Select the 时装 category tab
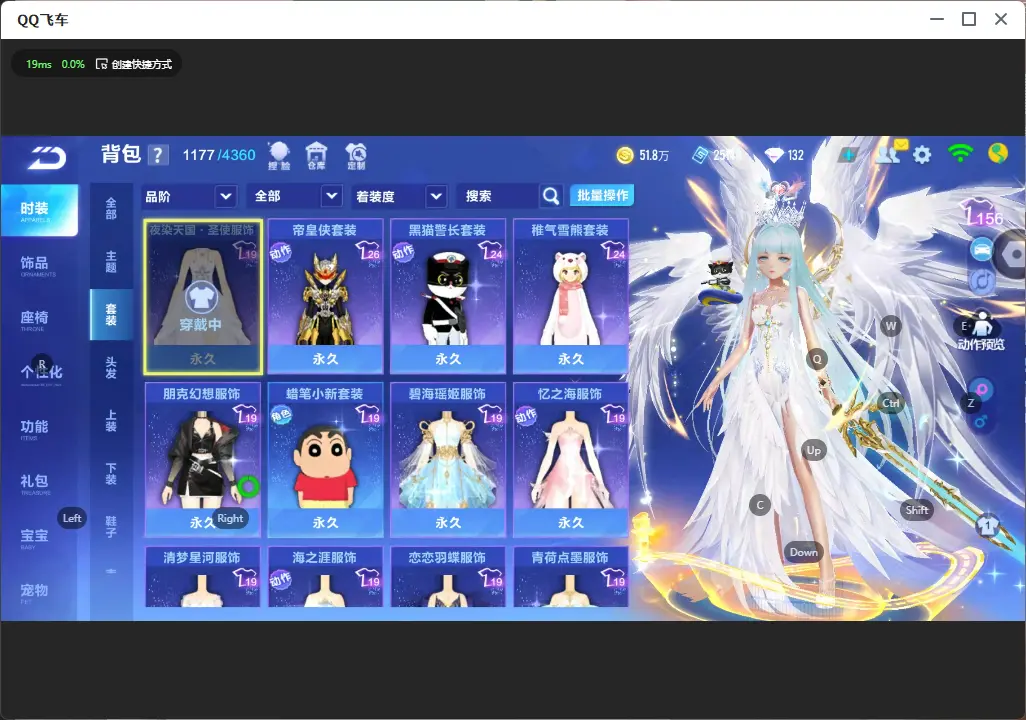1026x720 pixels. (39, 210)
